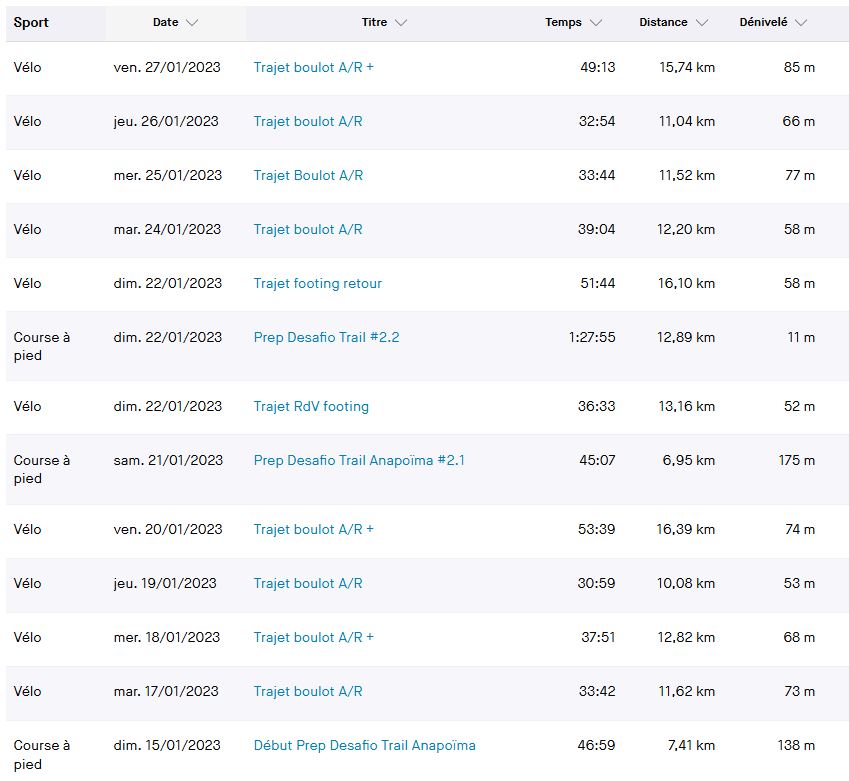Click the sort chevron beside Titre
This screenshot has width=849, height=781.
(x=401, y=22)
